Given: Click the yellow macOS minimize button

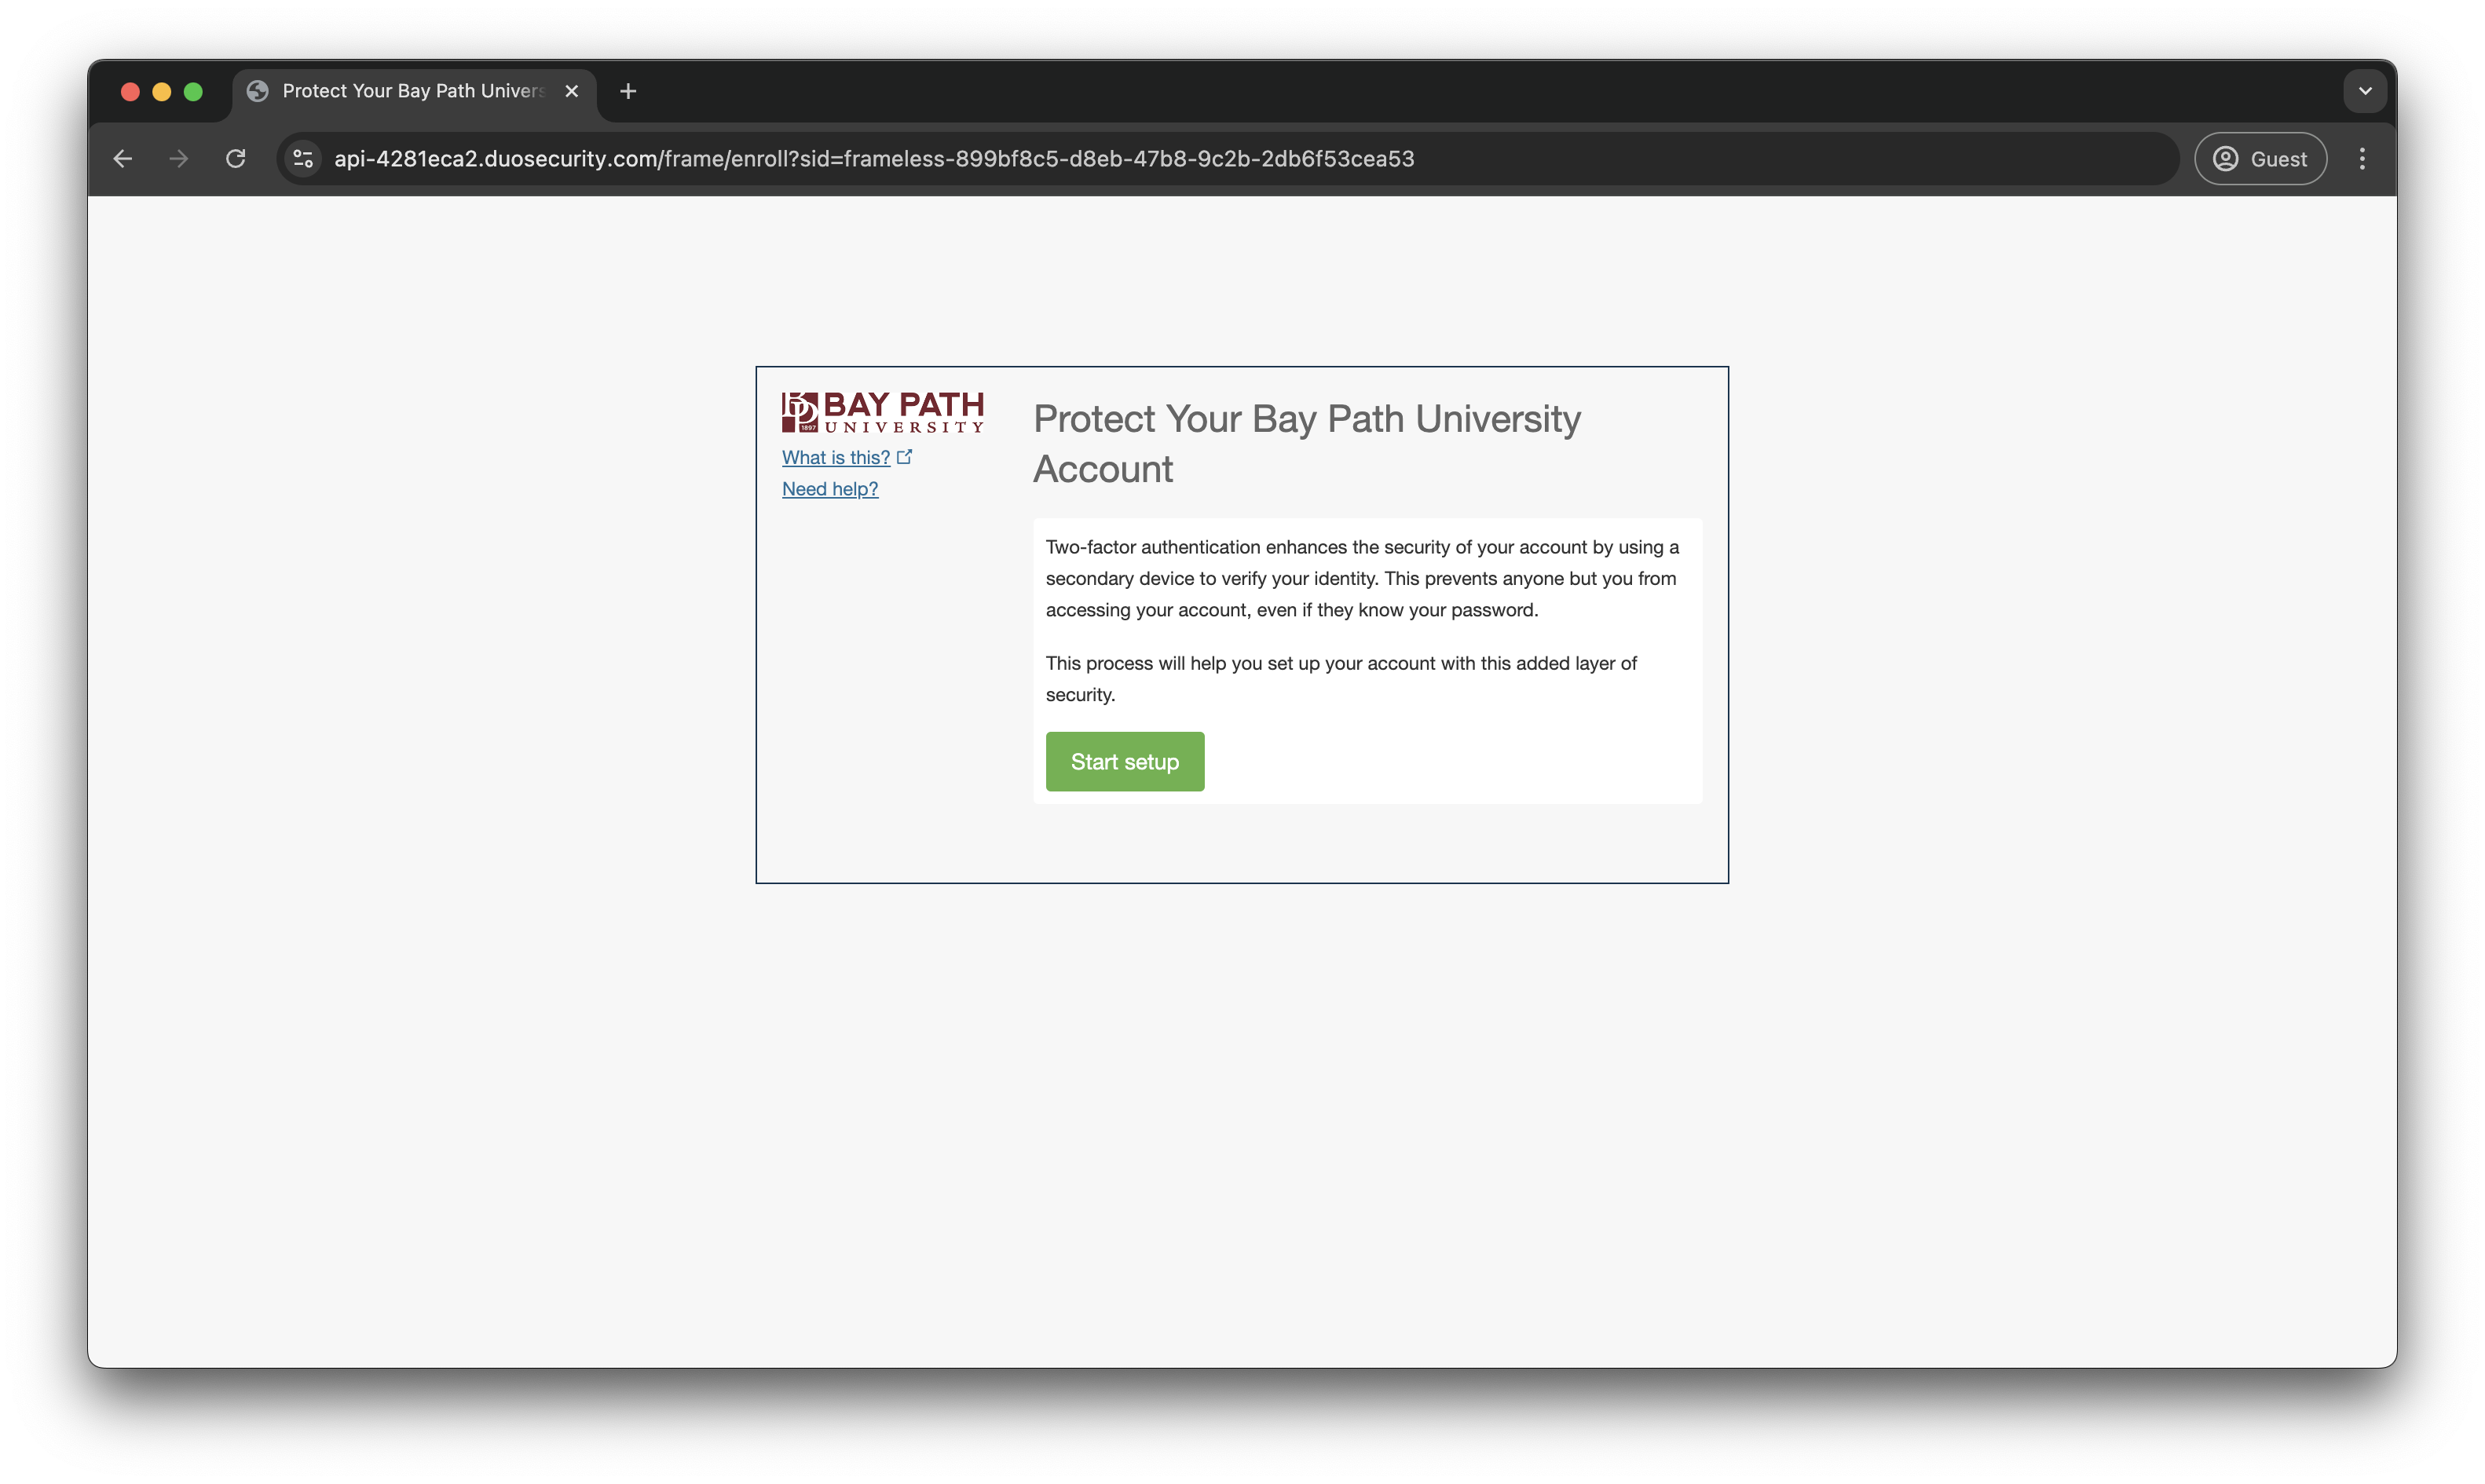Looking at the screenshot, I should click(x=162, y=92).
